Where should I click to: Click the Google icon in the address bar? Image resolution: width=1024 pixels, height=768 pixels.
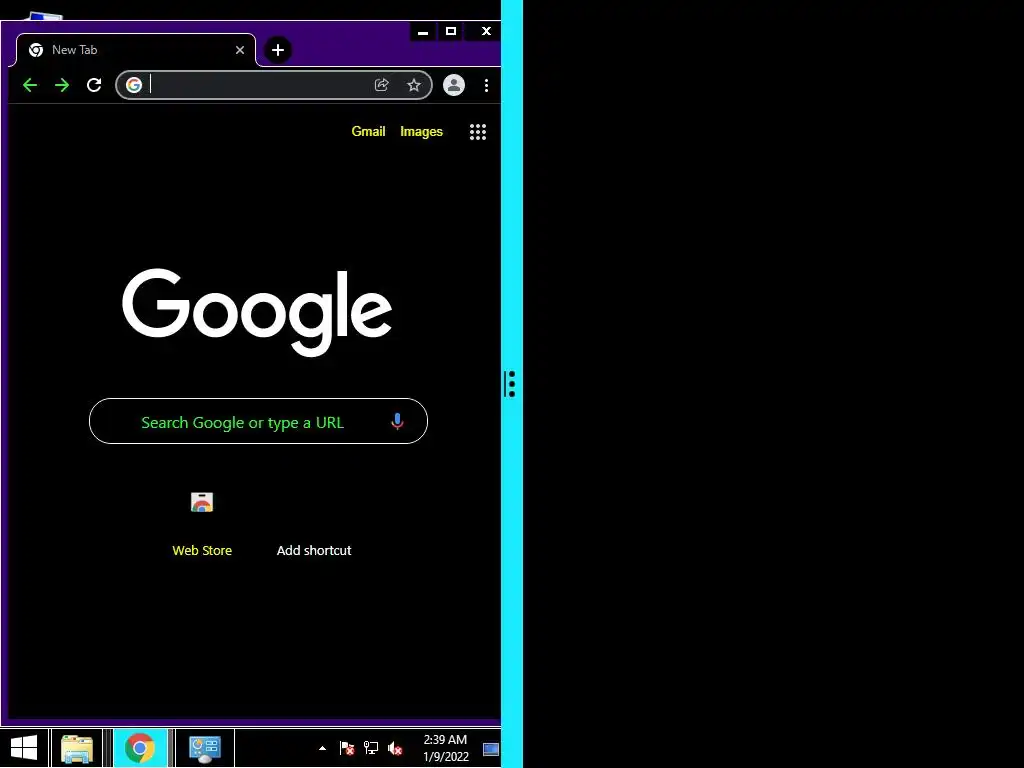click(x=134, y=85)
